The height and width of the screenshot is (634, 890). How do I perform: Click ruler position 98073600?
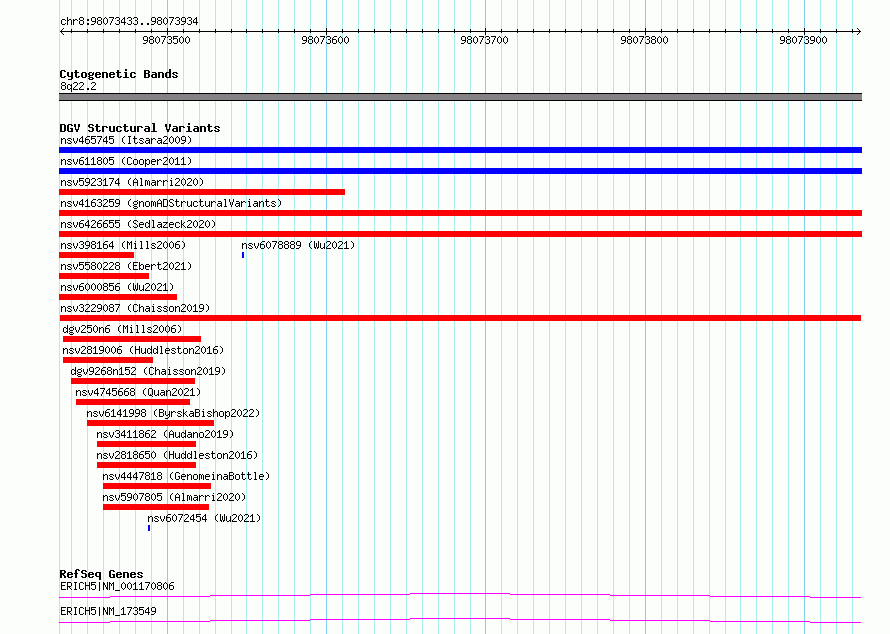325,40
